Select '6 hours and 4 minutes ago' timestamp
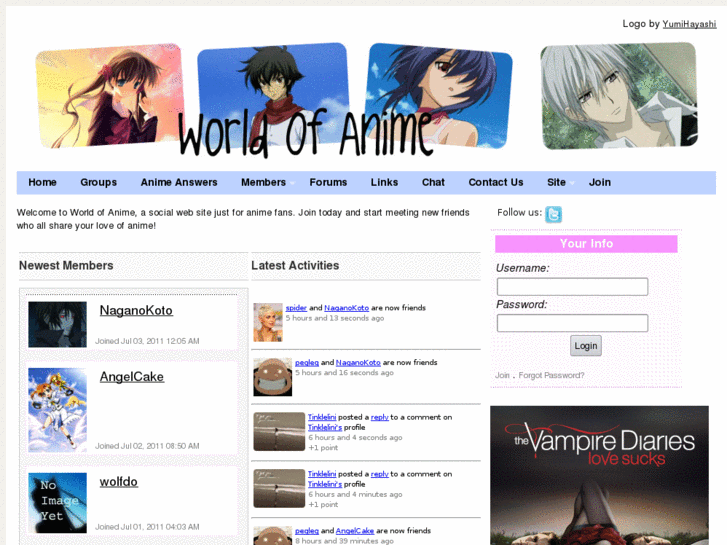 pyautogui.click(x=355, y=494)
